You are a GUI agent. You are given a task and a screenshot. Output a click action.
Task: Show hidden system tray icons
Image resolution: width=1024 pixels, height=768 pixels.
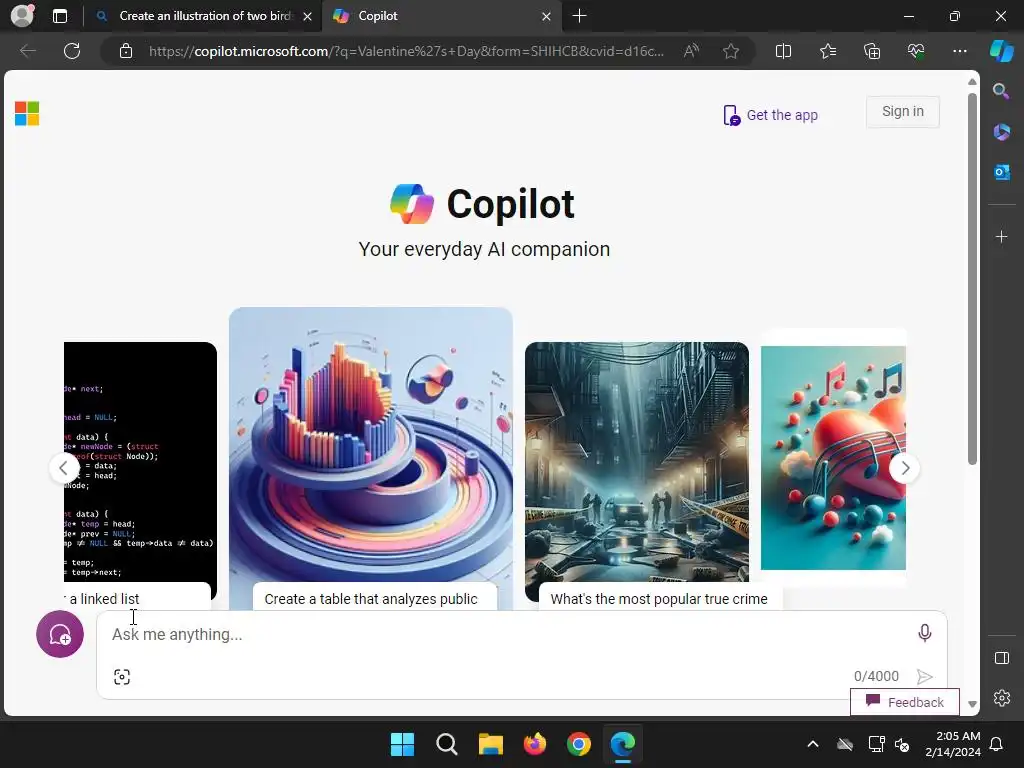coord(813,744)
